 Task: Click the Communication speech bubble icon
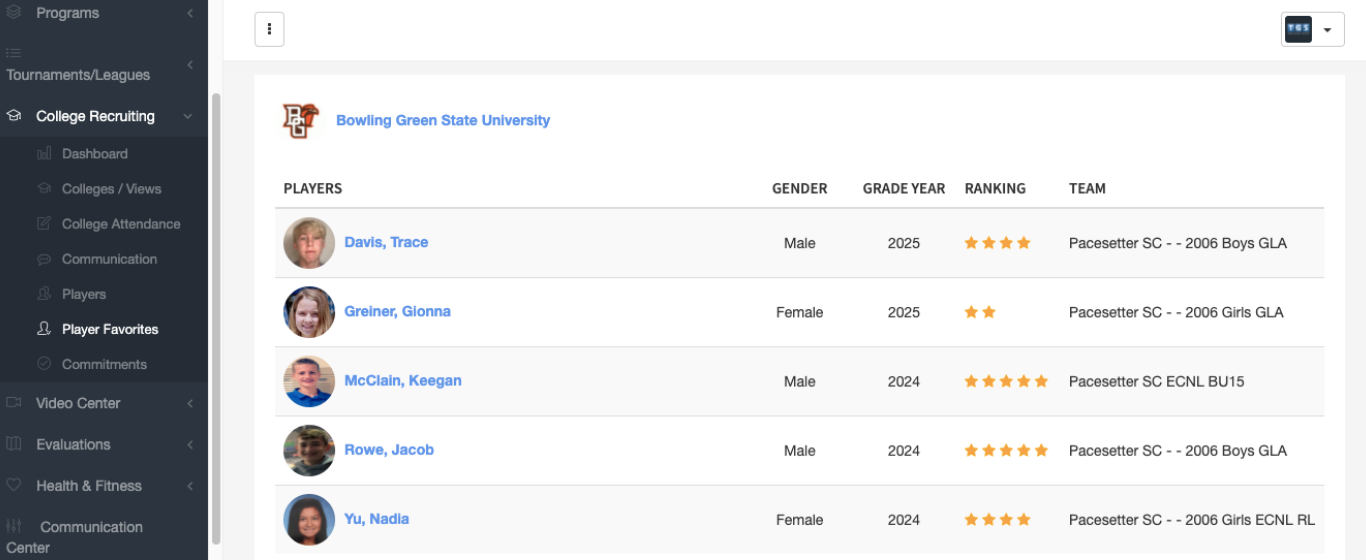[44, 259]
